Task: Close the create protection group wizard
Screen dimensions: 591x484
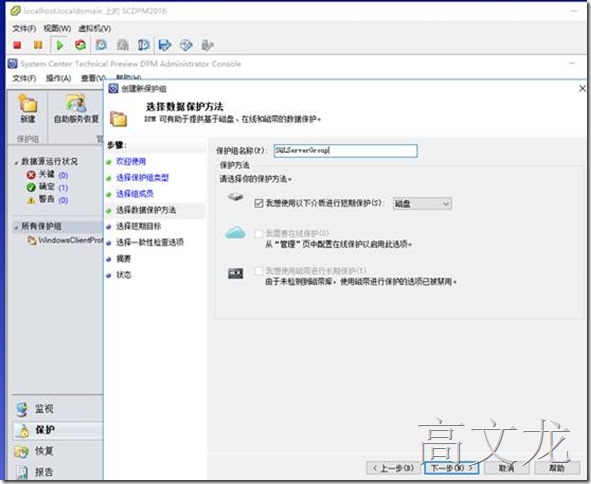Action: tap(582, 89)
